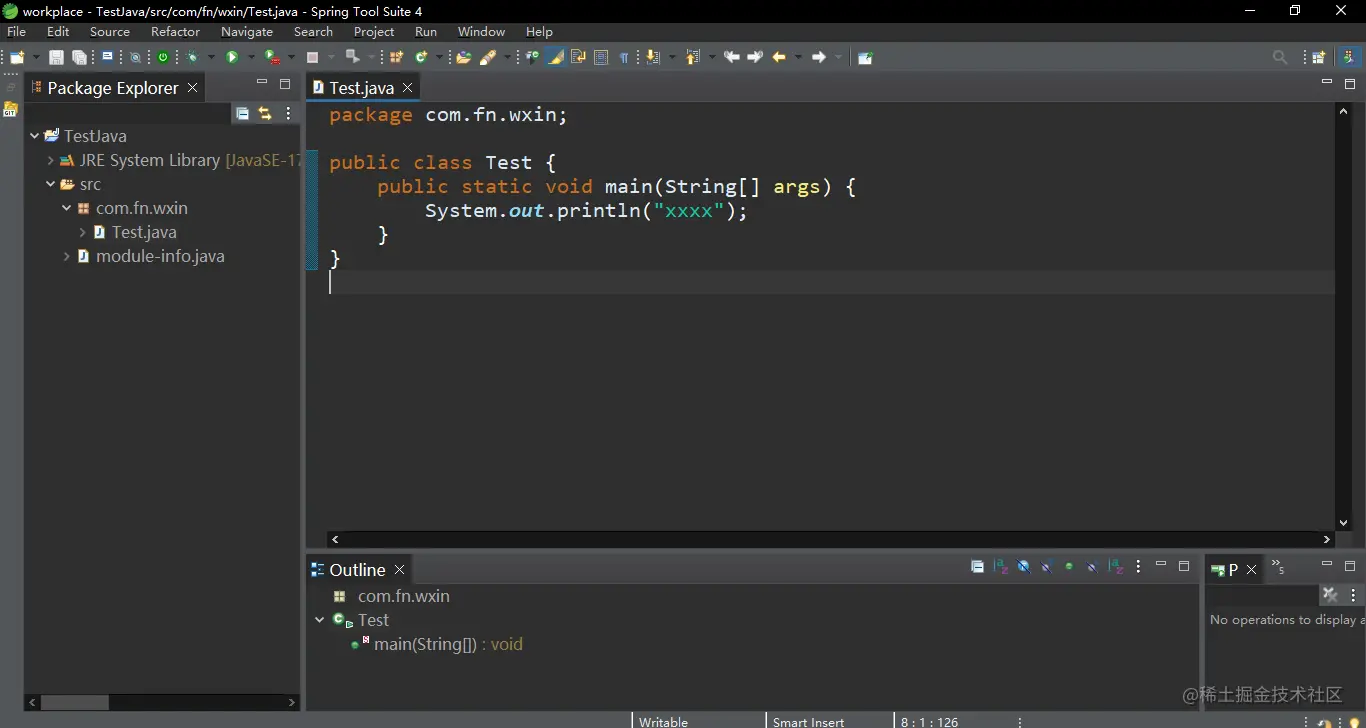Start debugging with the bug icon
1366x728 pixels.
(x=193, y=58)
